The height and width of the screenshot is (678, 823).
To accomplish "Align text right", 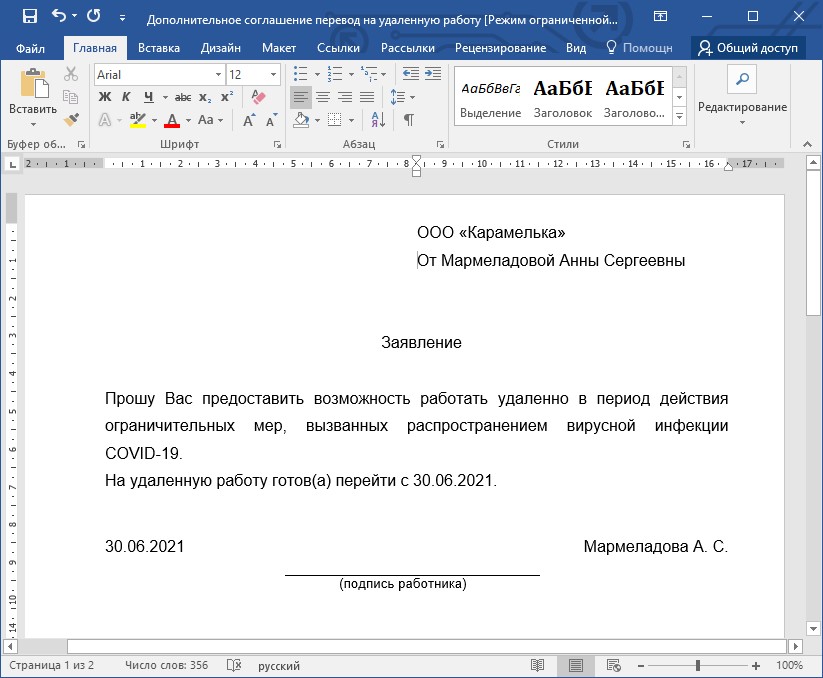I will pos(345,97).
